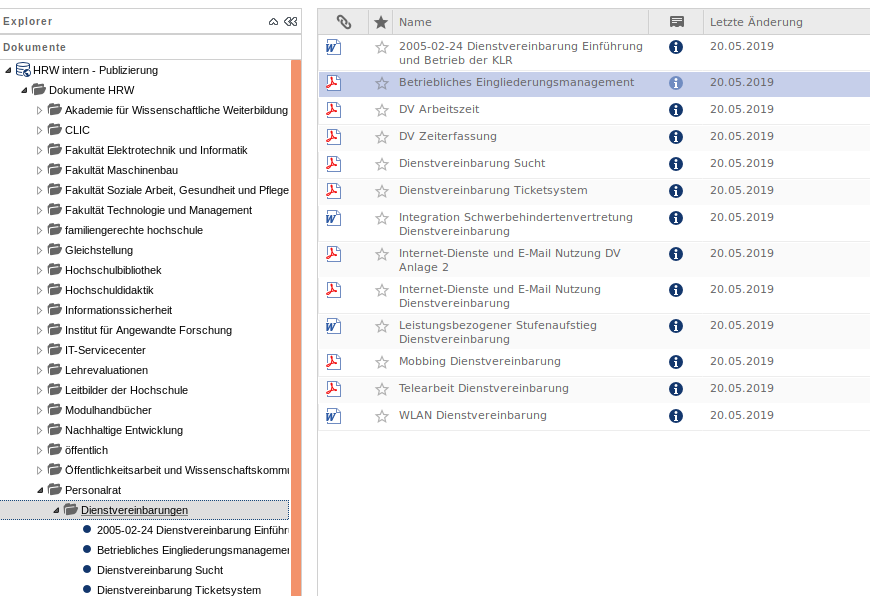Viewport: 870px width, 596px height.
Task: Click the comments column header icon
Action: tap(676, 22)
